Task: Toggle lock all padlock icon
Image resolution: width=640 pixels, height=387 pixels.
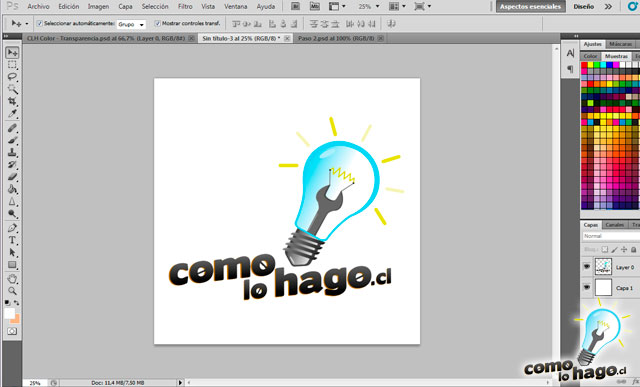Action: [633, 249]
